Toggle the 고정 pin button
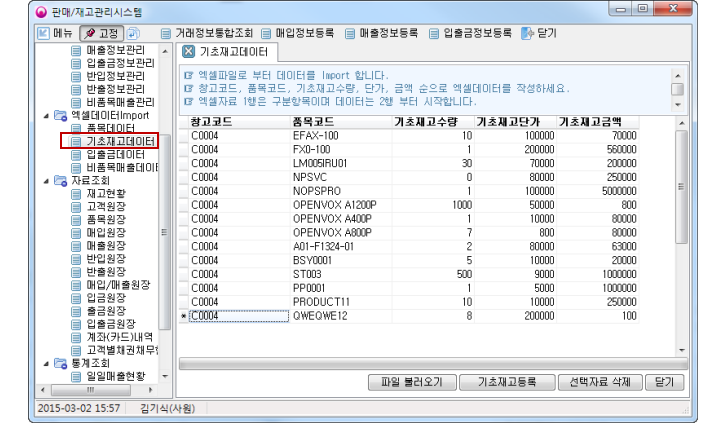 [102, 33]
